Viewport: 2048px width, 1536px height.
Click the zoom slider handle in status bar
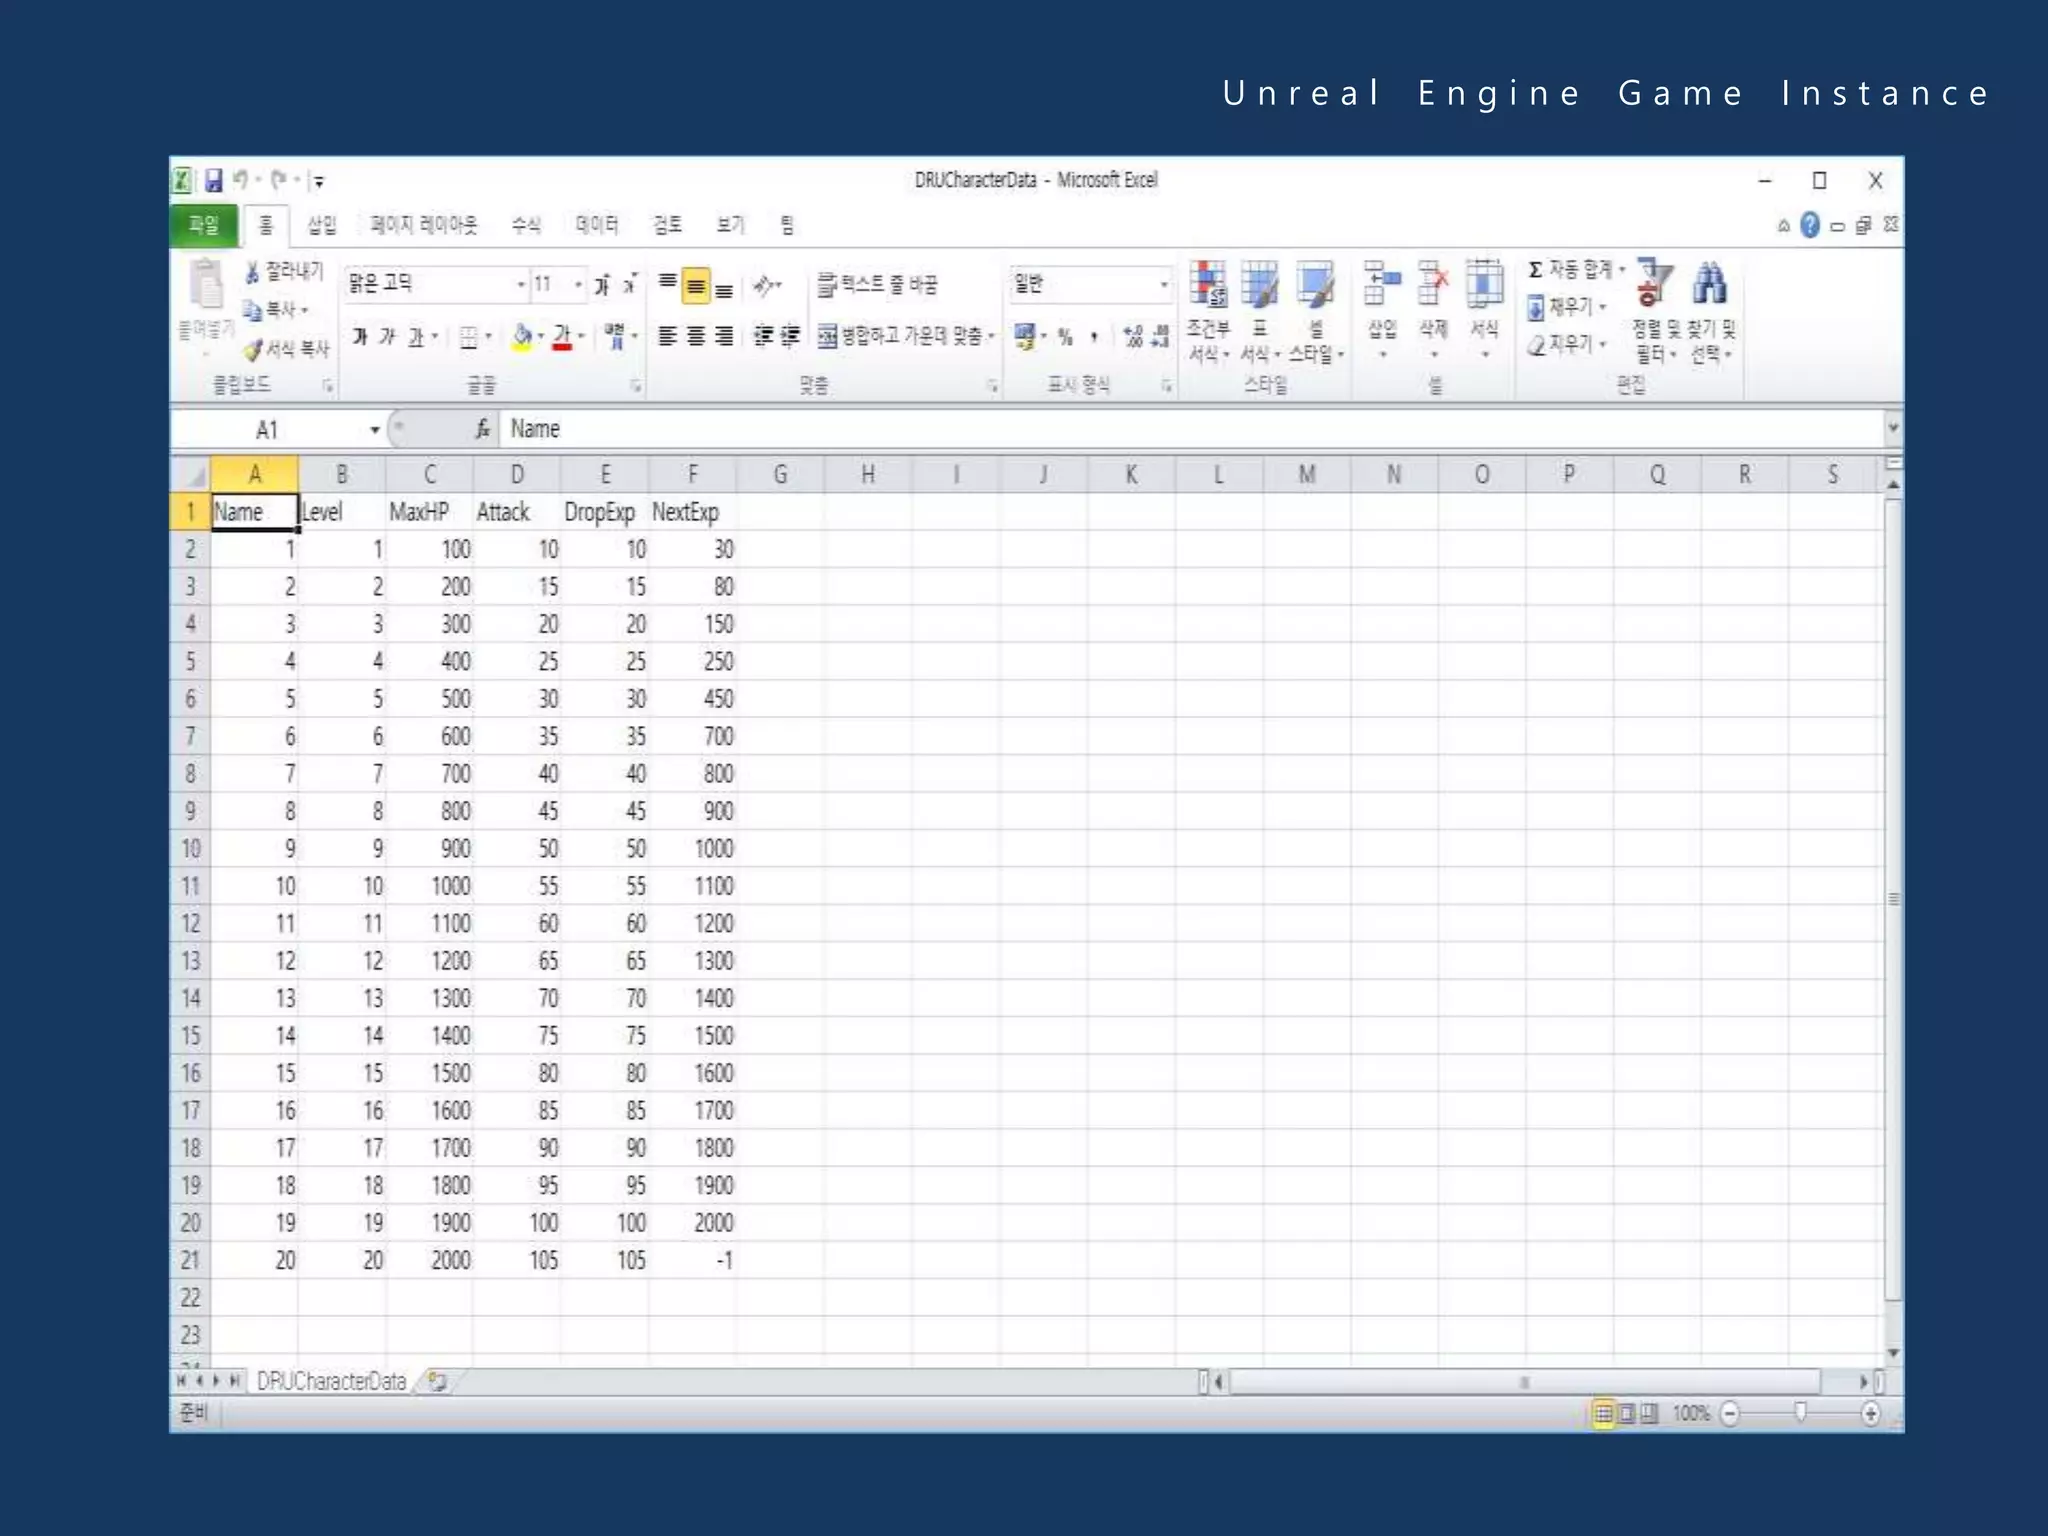[x=1800, y=1413]
